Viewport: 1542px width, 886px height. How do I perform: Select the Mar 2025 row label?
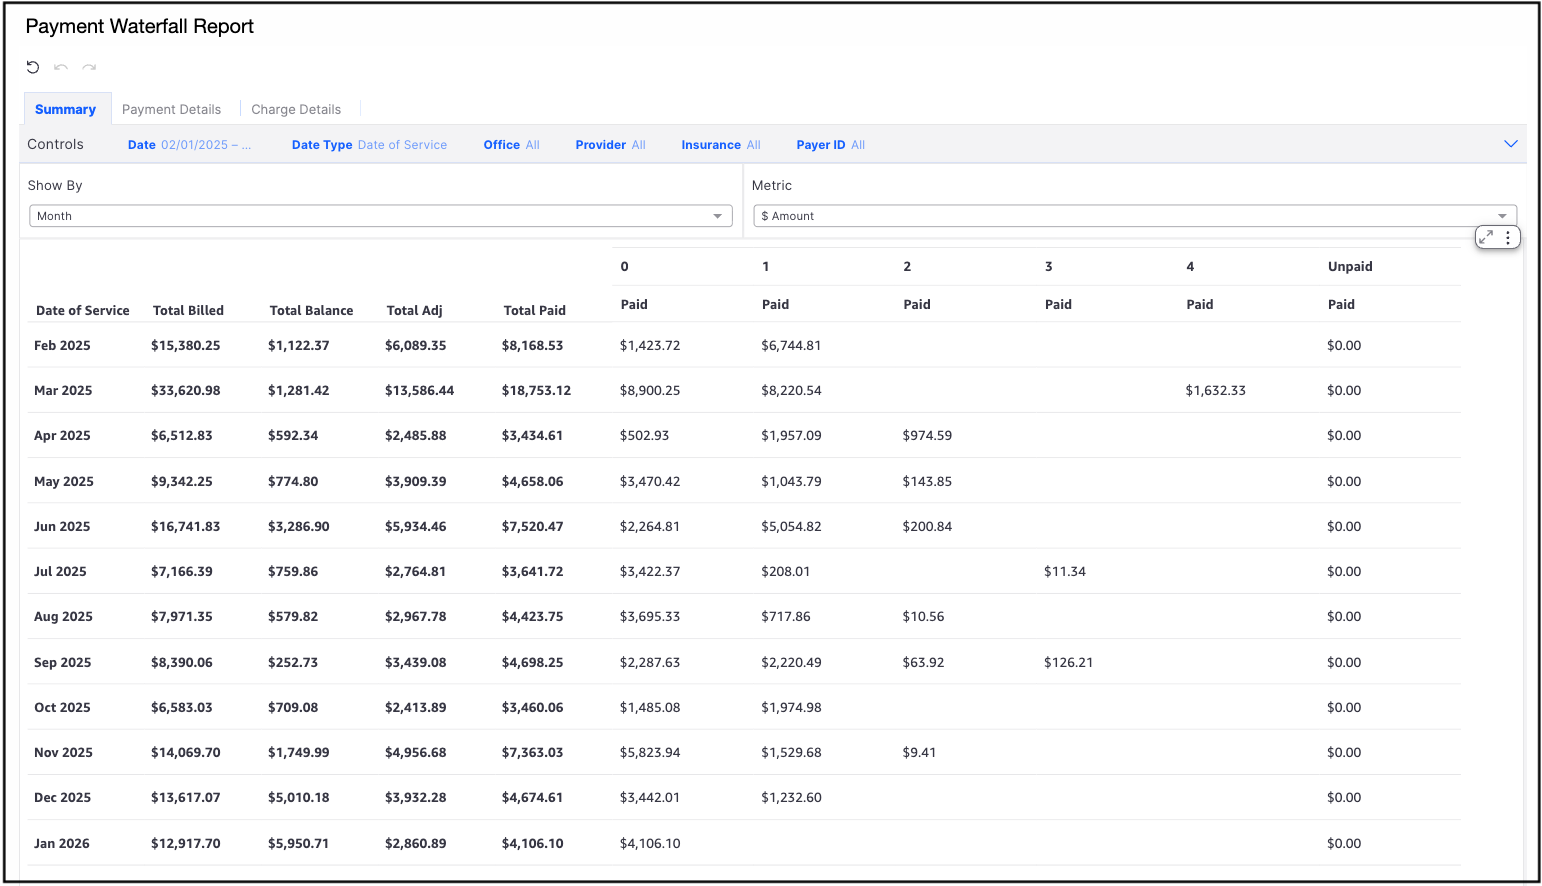click(63, 390)
